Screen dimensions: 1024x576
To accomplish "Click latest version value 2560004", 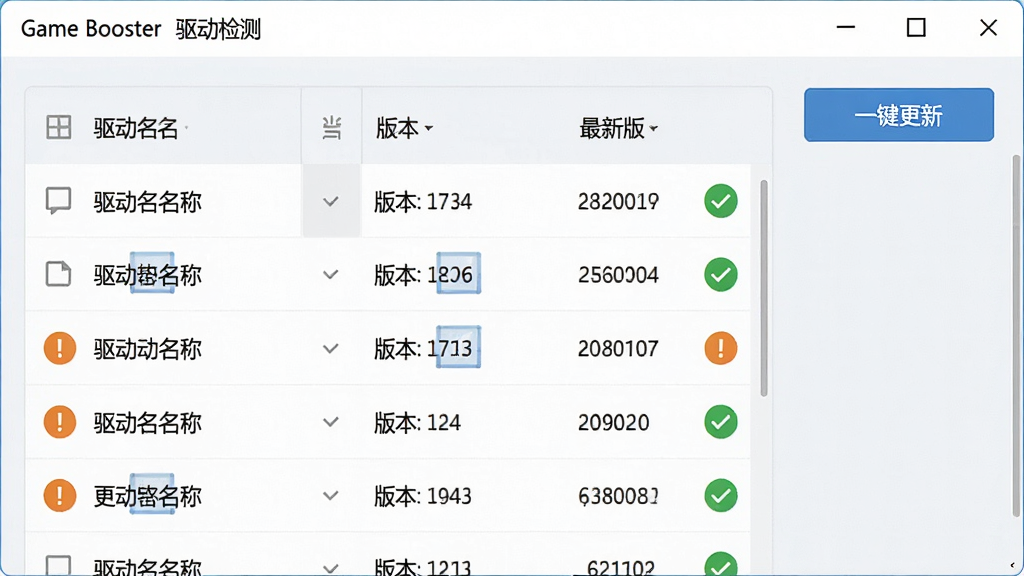I will [x=618, y=275].
